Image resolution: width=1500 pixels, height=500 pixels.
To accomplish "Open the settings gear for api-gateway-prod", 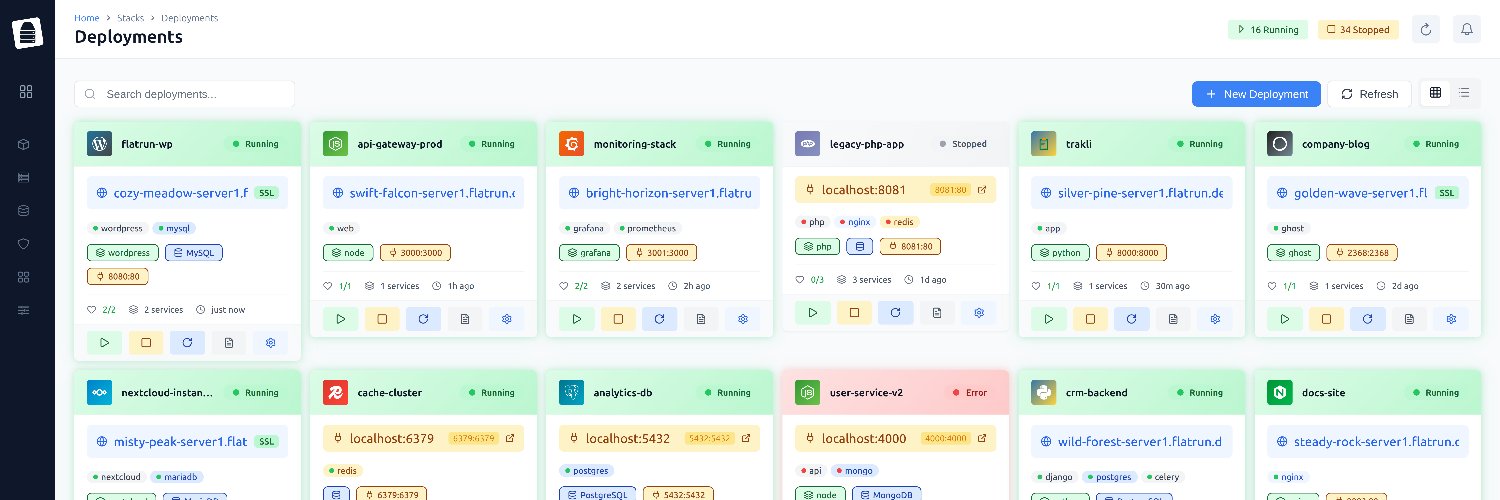I will [506, 319].
